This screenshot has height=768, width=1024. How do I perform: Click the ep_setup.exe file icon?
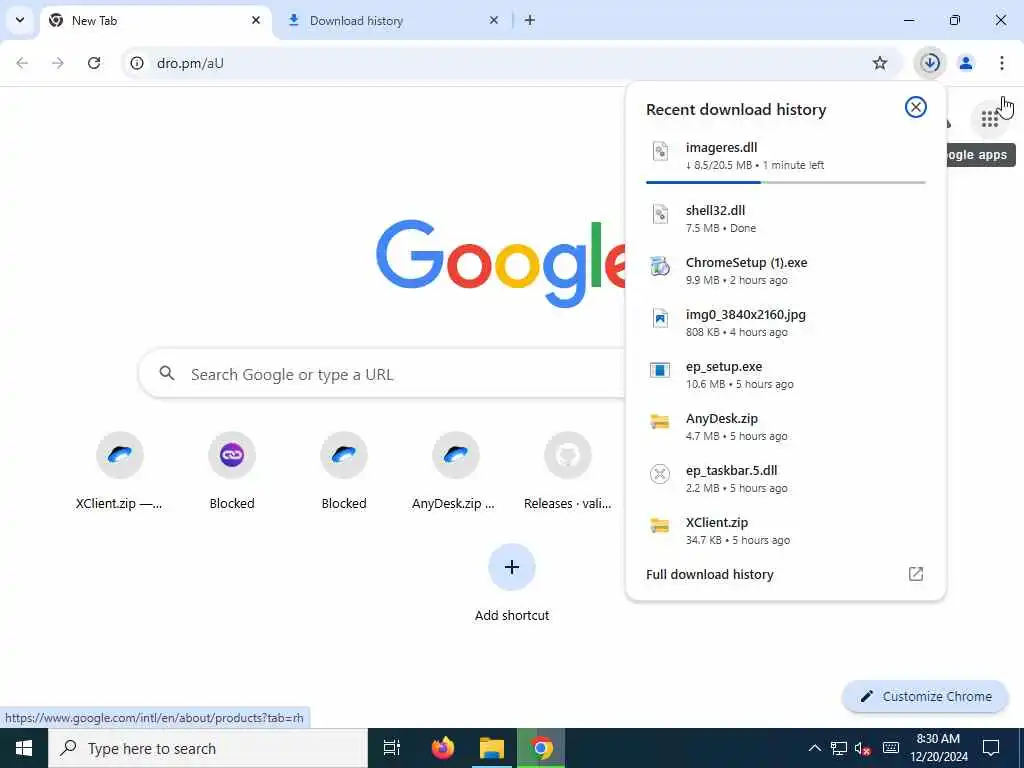pos(660,370)
